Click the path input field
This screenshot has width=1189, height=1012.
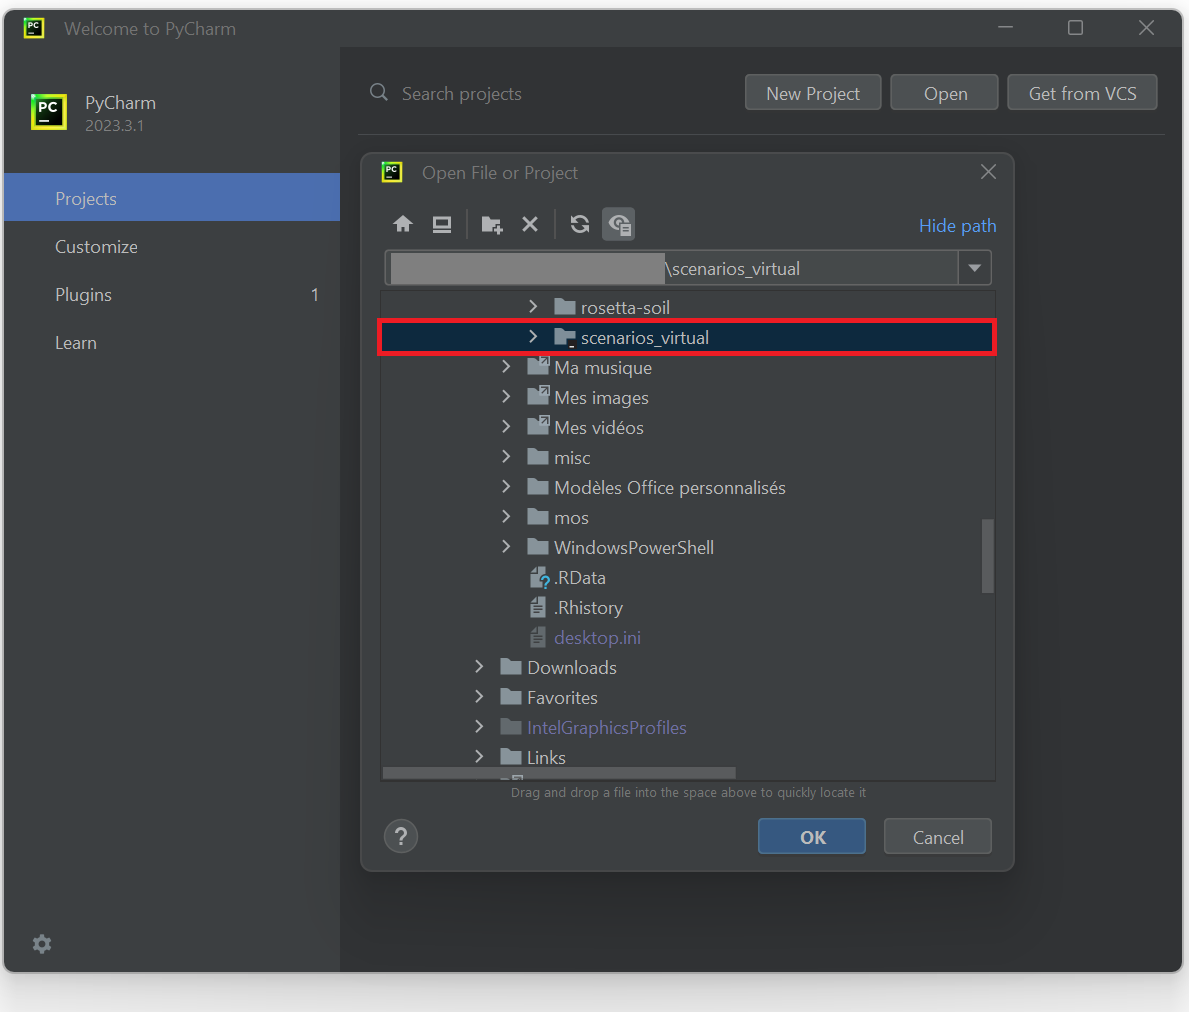pos(672,268)
